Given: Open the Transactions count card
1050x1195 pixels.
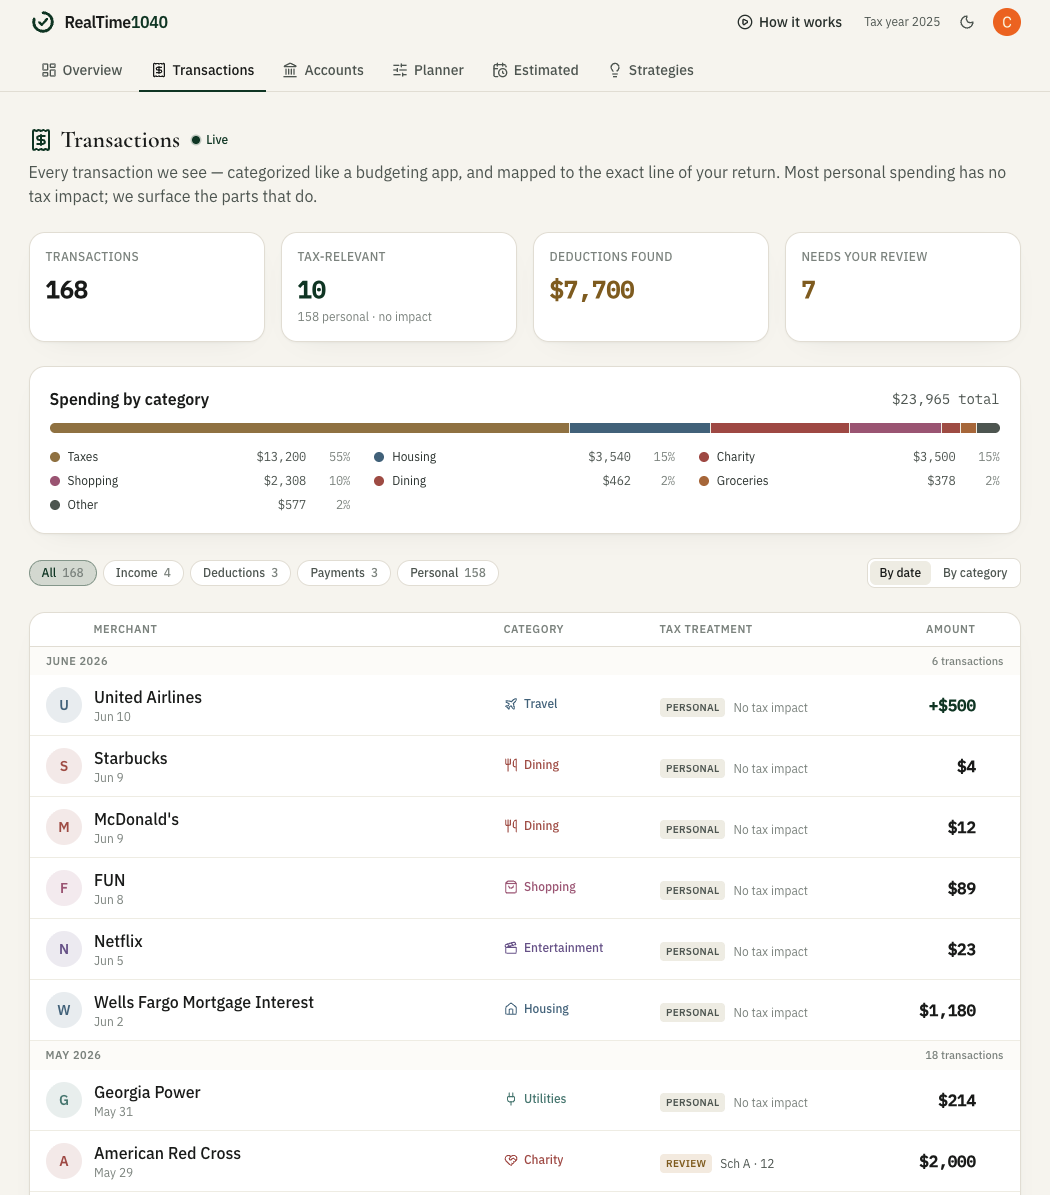Looking at the screenshot, I should [147, 287].
